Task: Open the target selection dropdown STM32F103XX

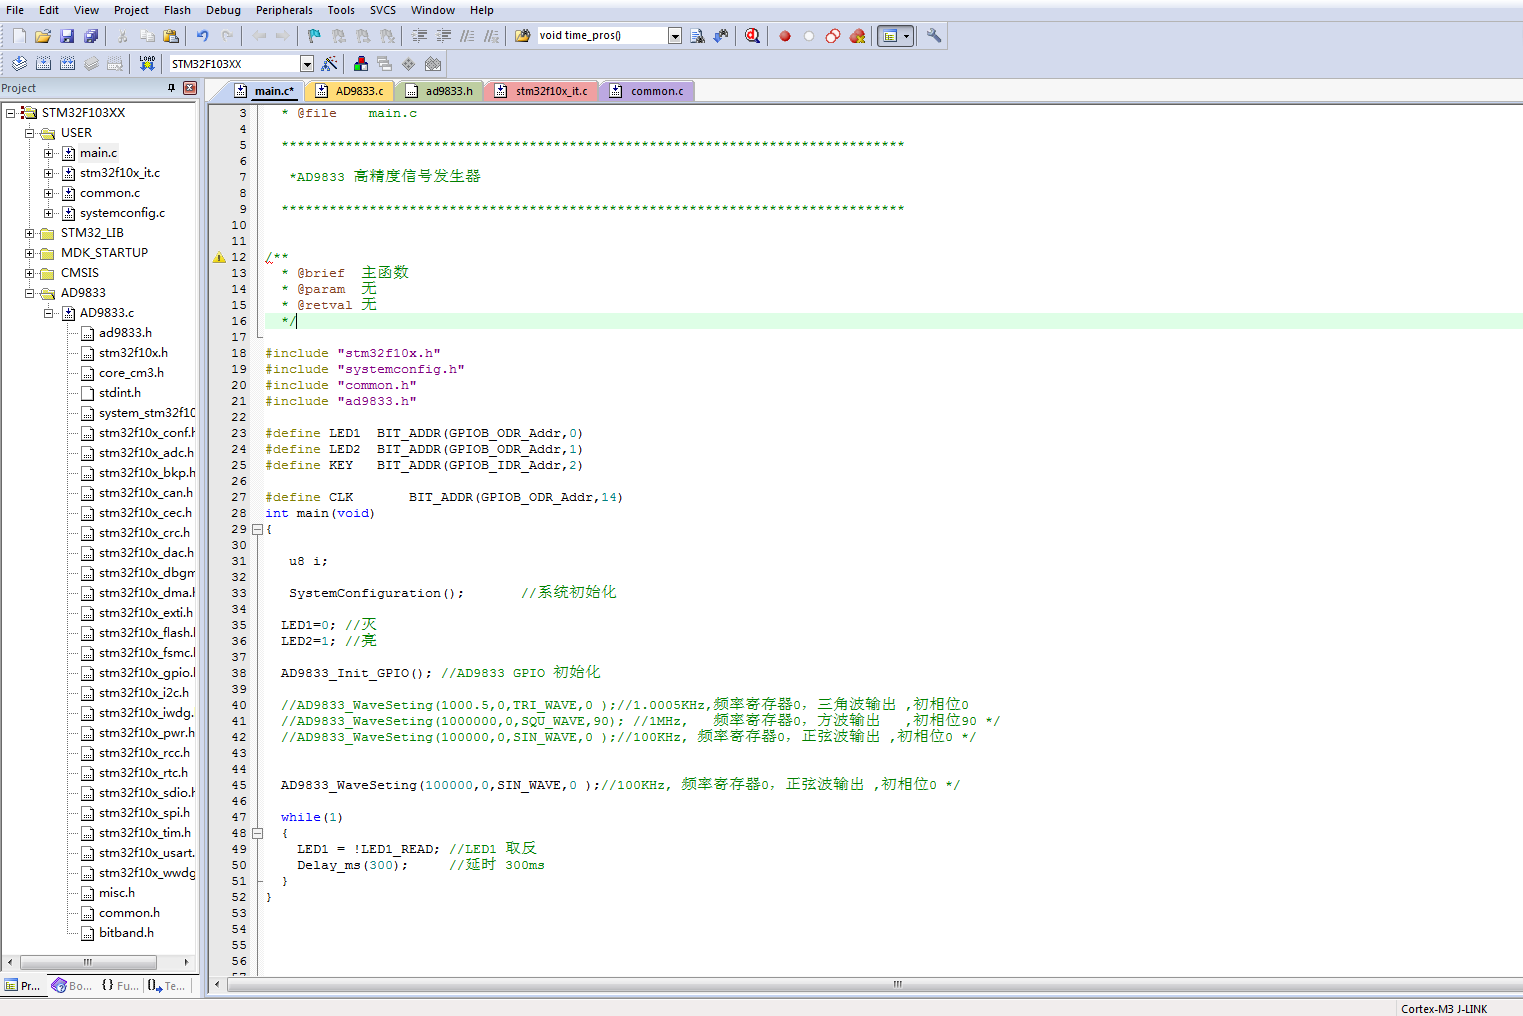Action: (x=307, y=64)
